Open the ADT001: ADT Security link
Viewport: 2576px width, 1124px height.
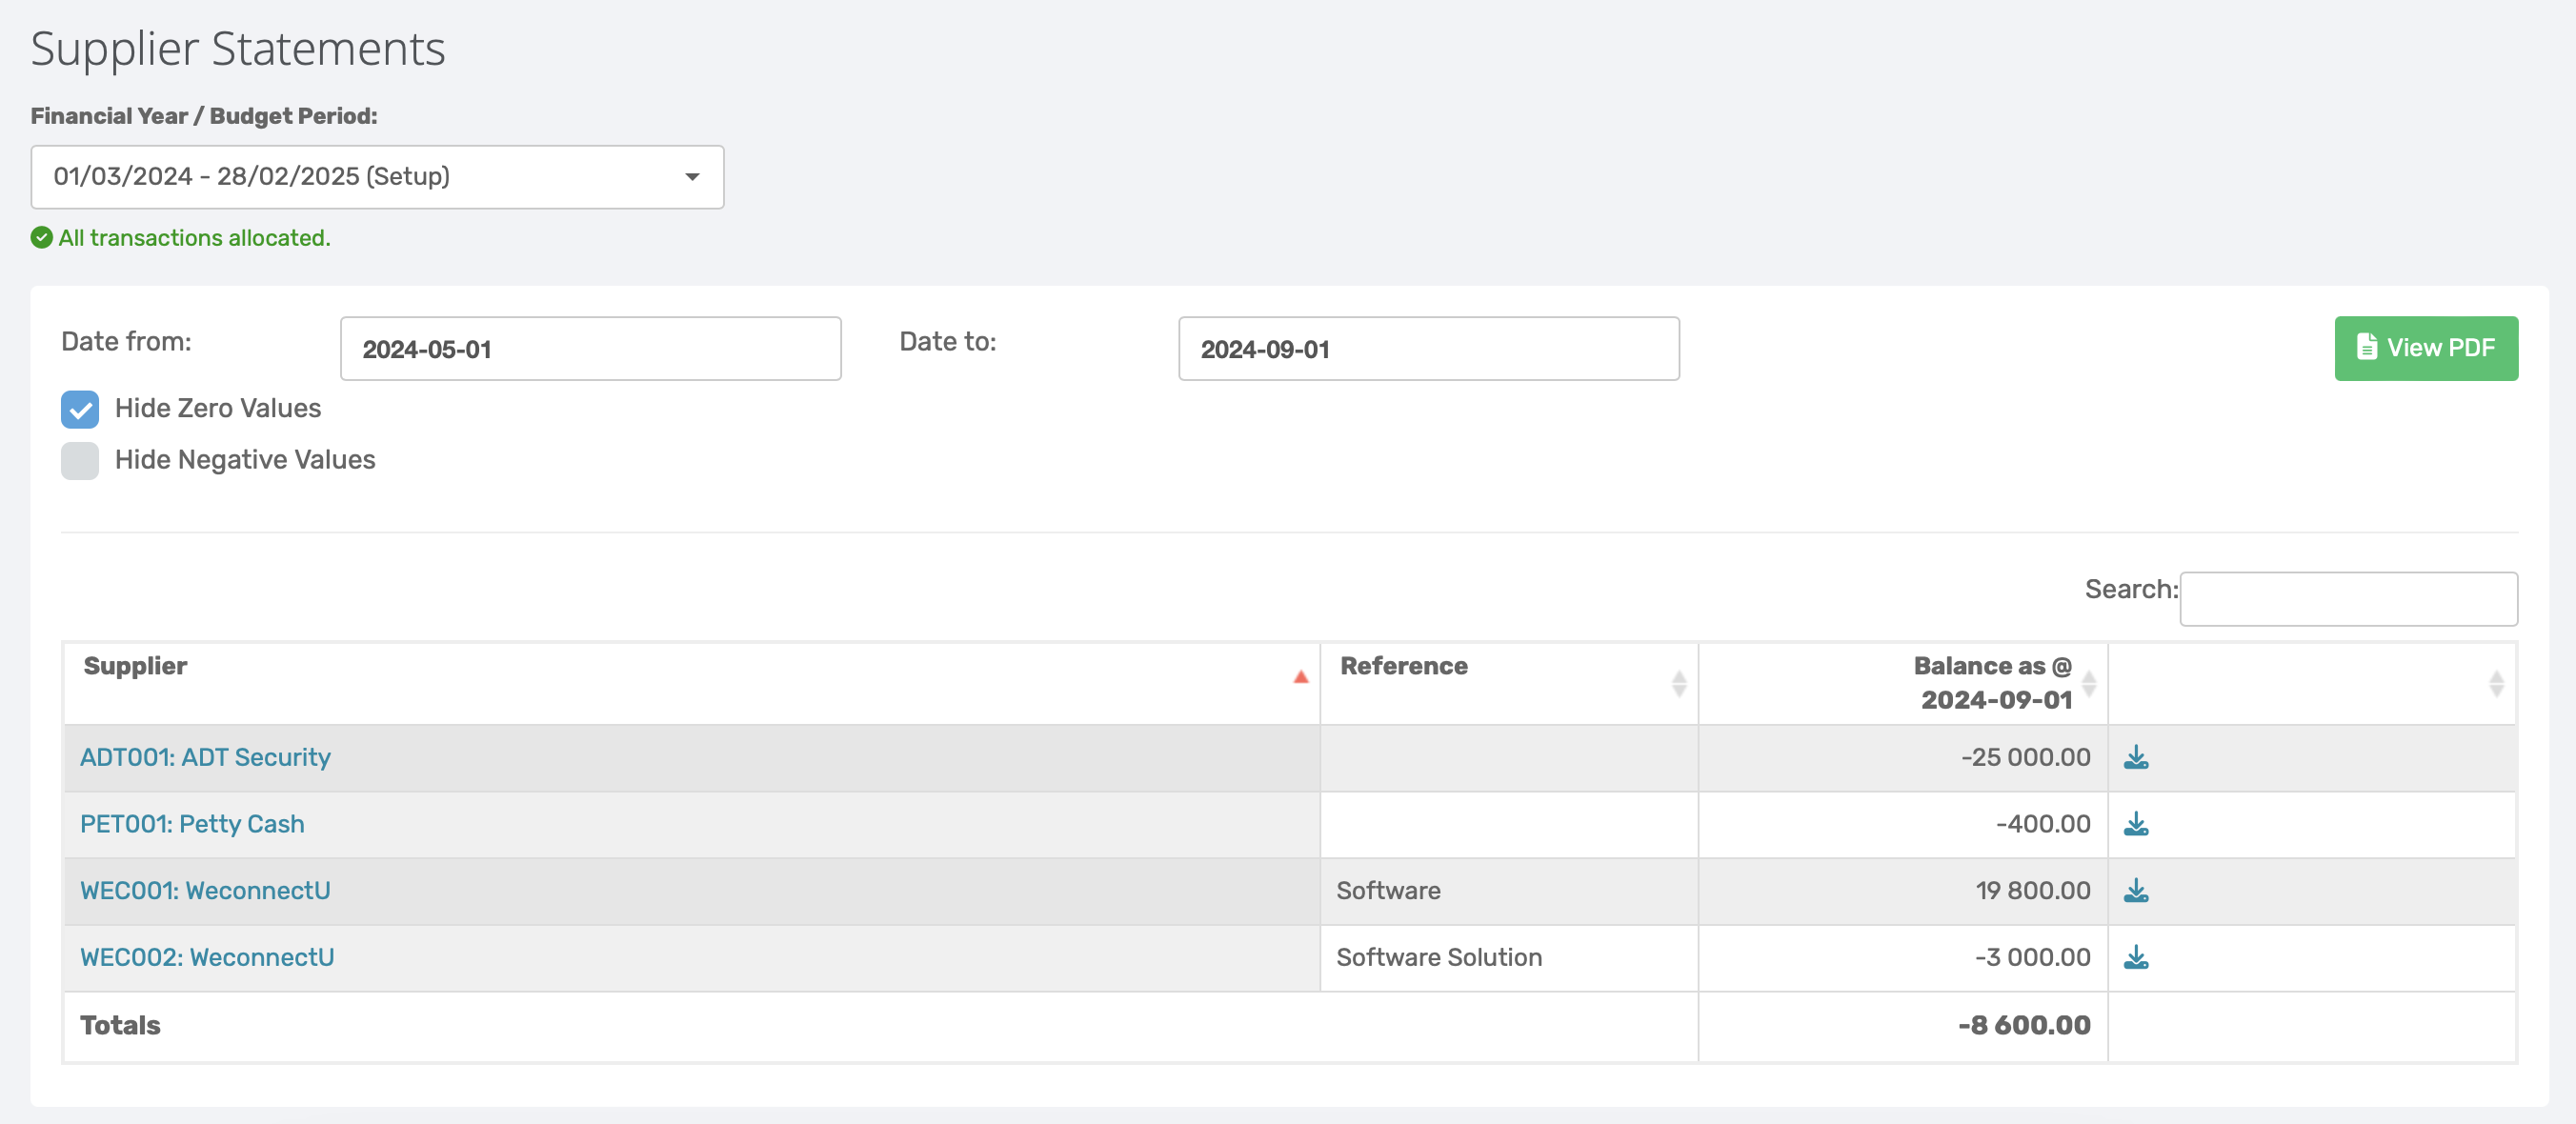point(205,757)
